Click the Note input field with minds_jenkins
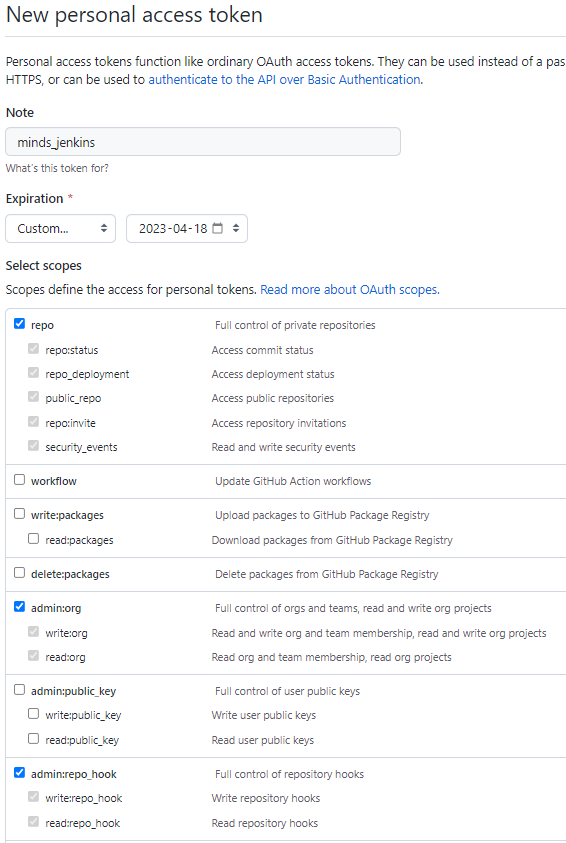Viewport: 566px width, 843px height. tap(203, 142)
